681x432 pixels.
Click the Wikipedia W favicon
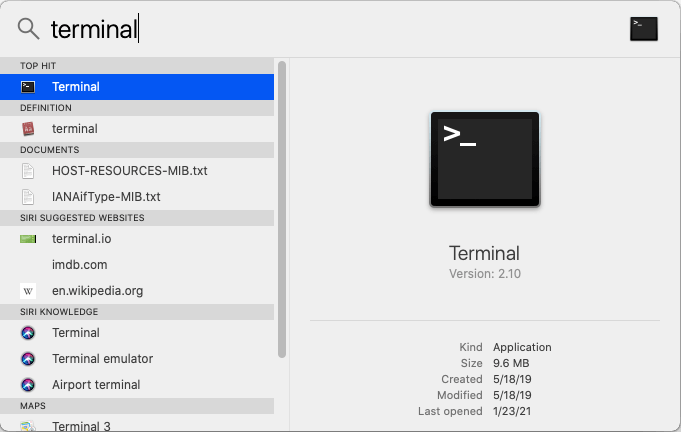[x=28, y=291]
